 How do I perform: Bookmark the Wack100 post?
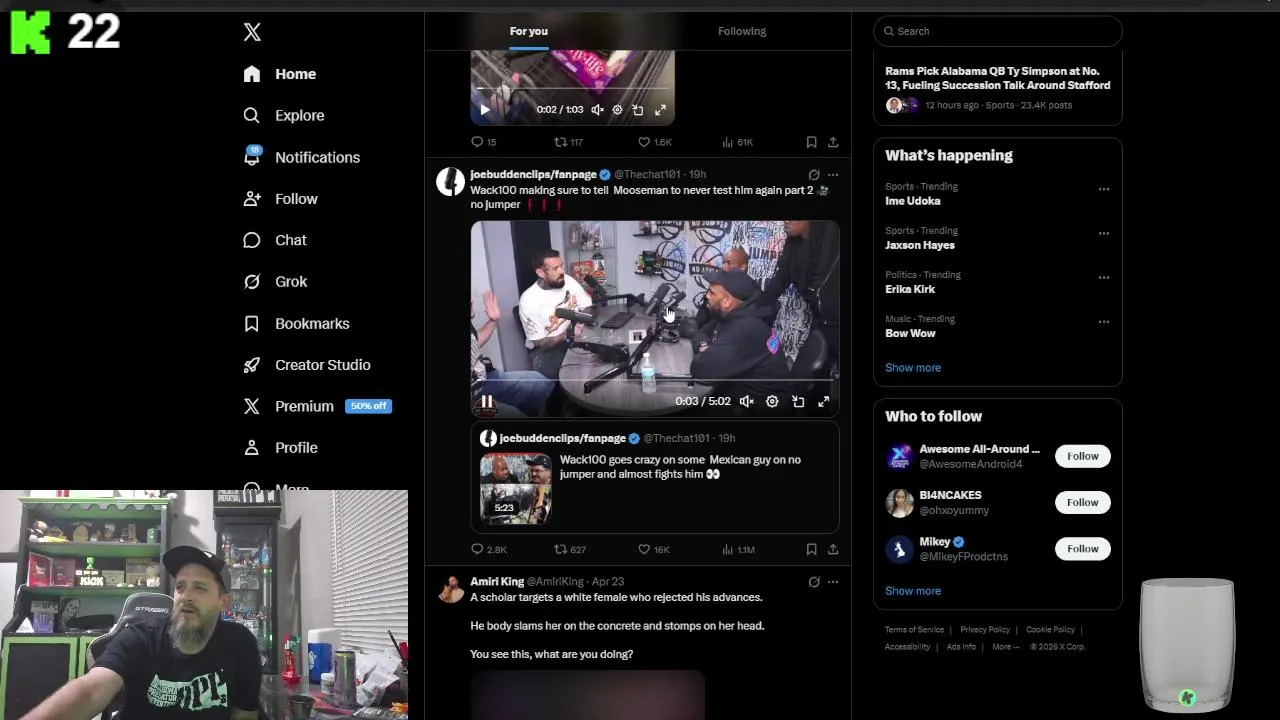pyautogui.click(x=811, y=549)
